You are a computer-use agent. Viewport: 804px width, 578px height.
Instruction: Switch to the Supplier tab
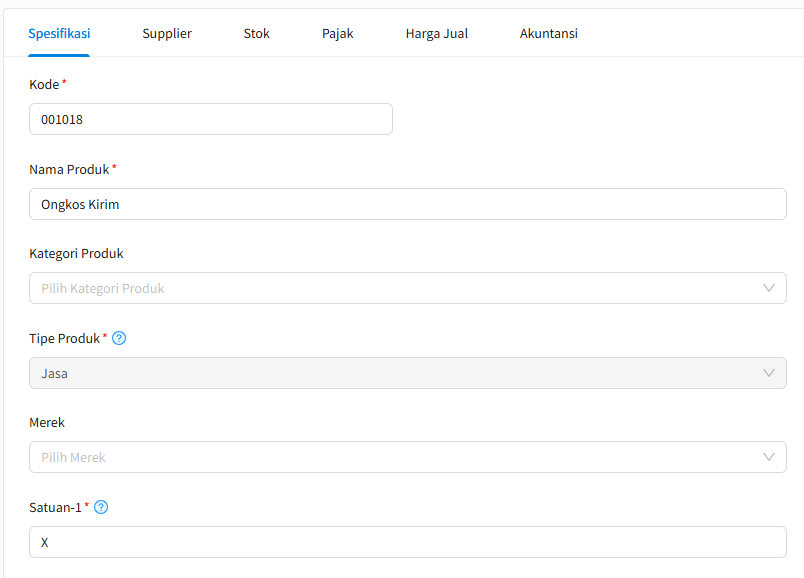tap(167, 33)
